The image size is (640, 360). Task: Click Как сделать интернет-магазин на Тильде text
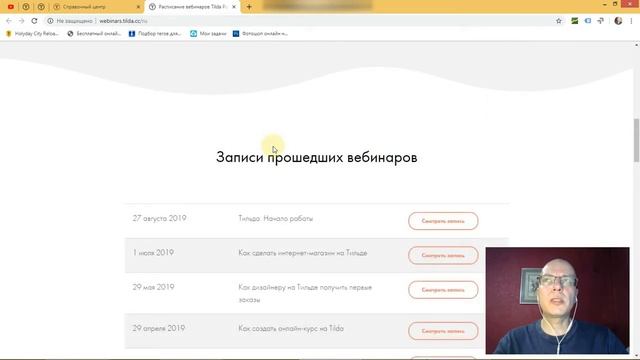tap(303, 253)
